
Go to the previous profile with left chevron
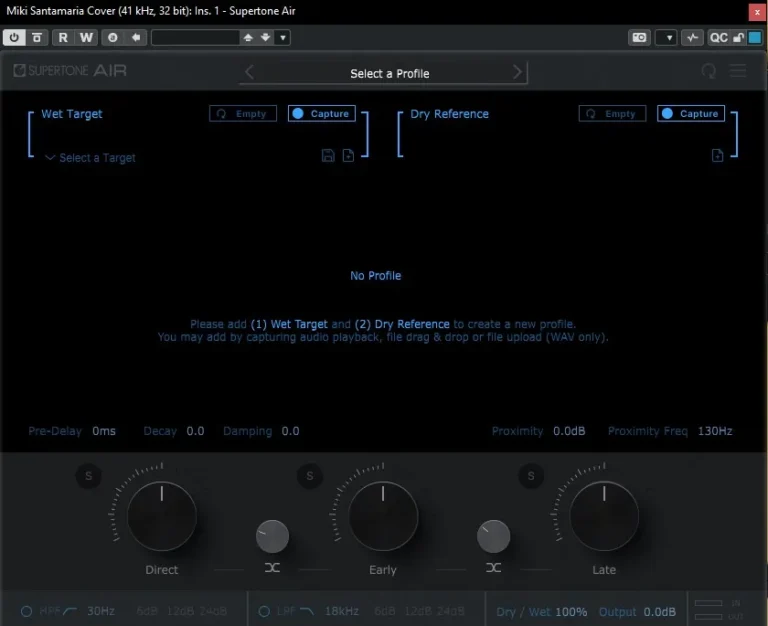[x=250, y=72]
